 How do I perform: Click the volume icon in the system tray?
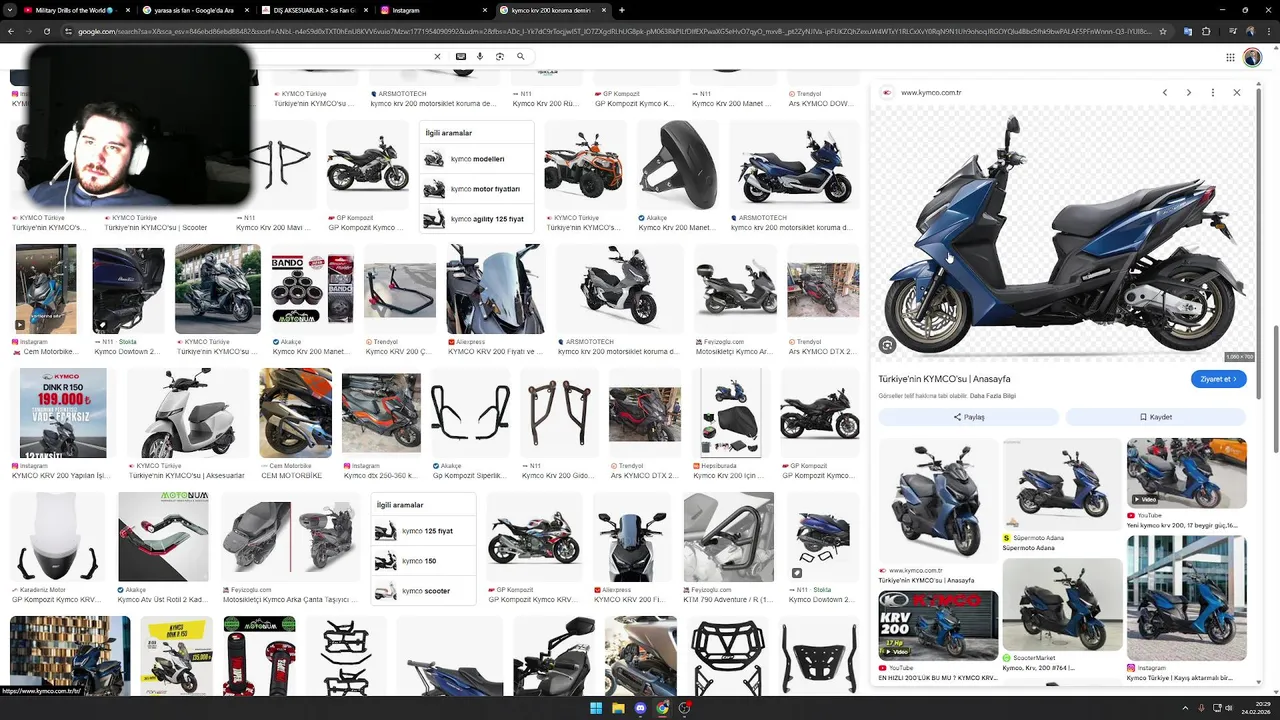[1229, 708]
